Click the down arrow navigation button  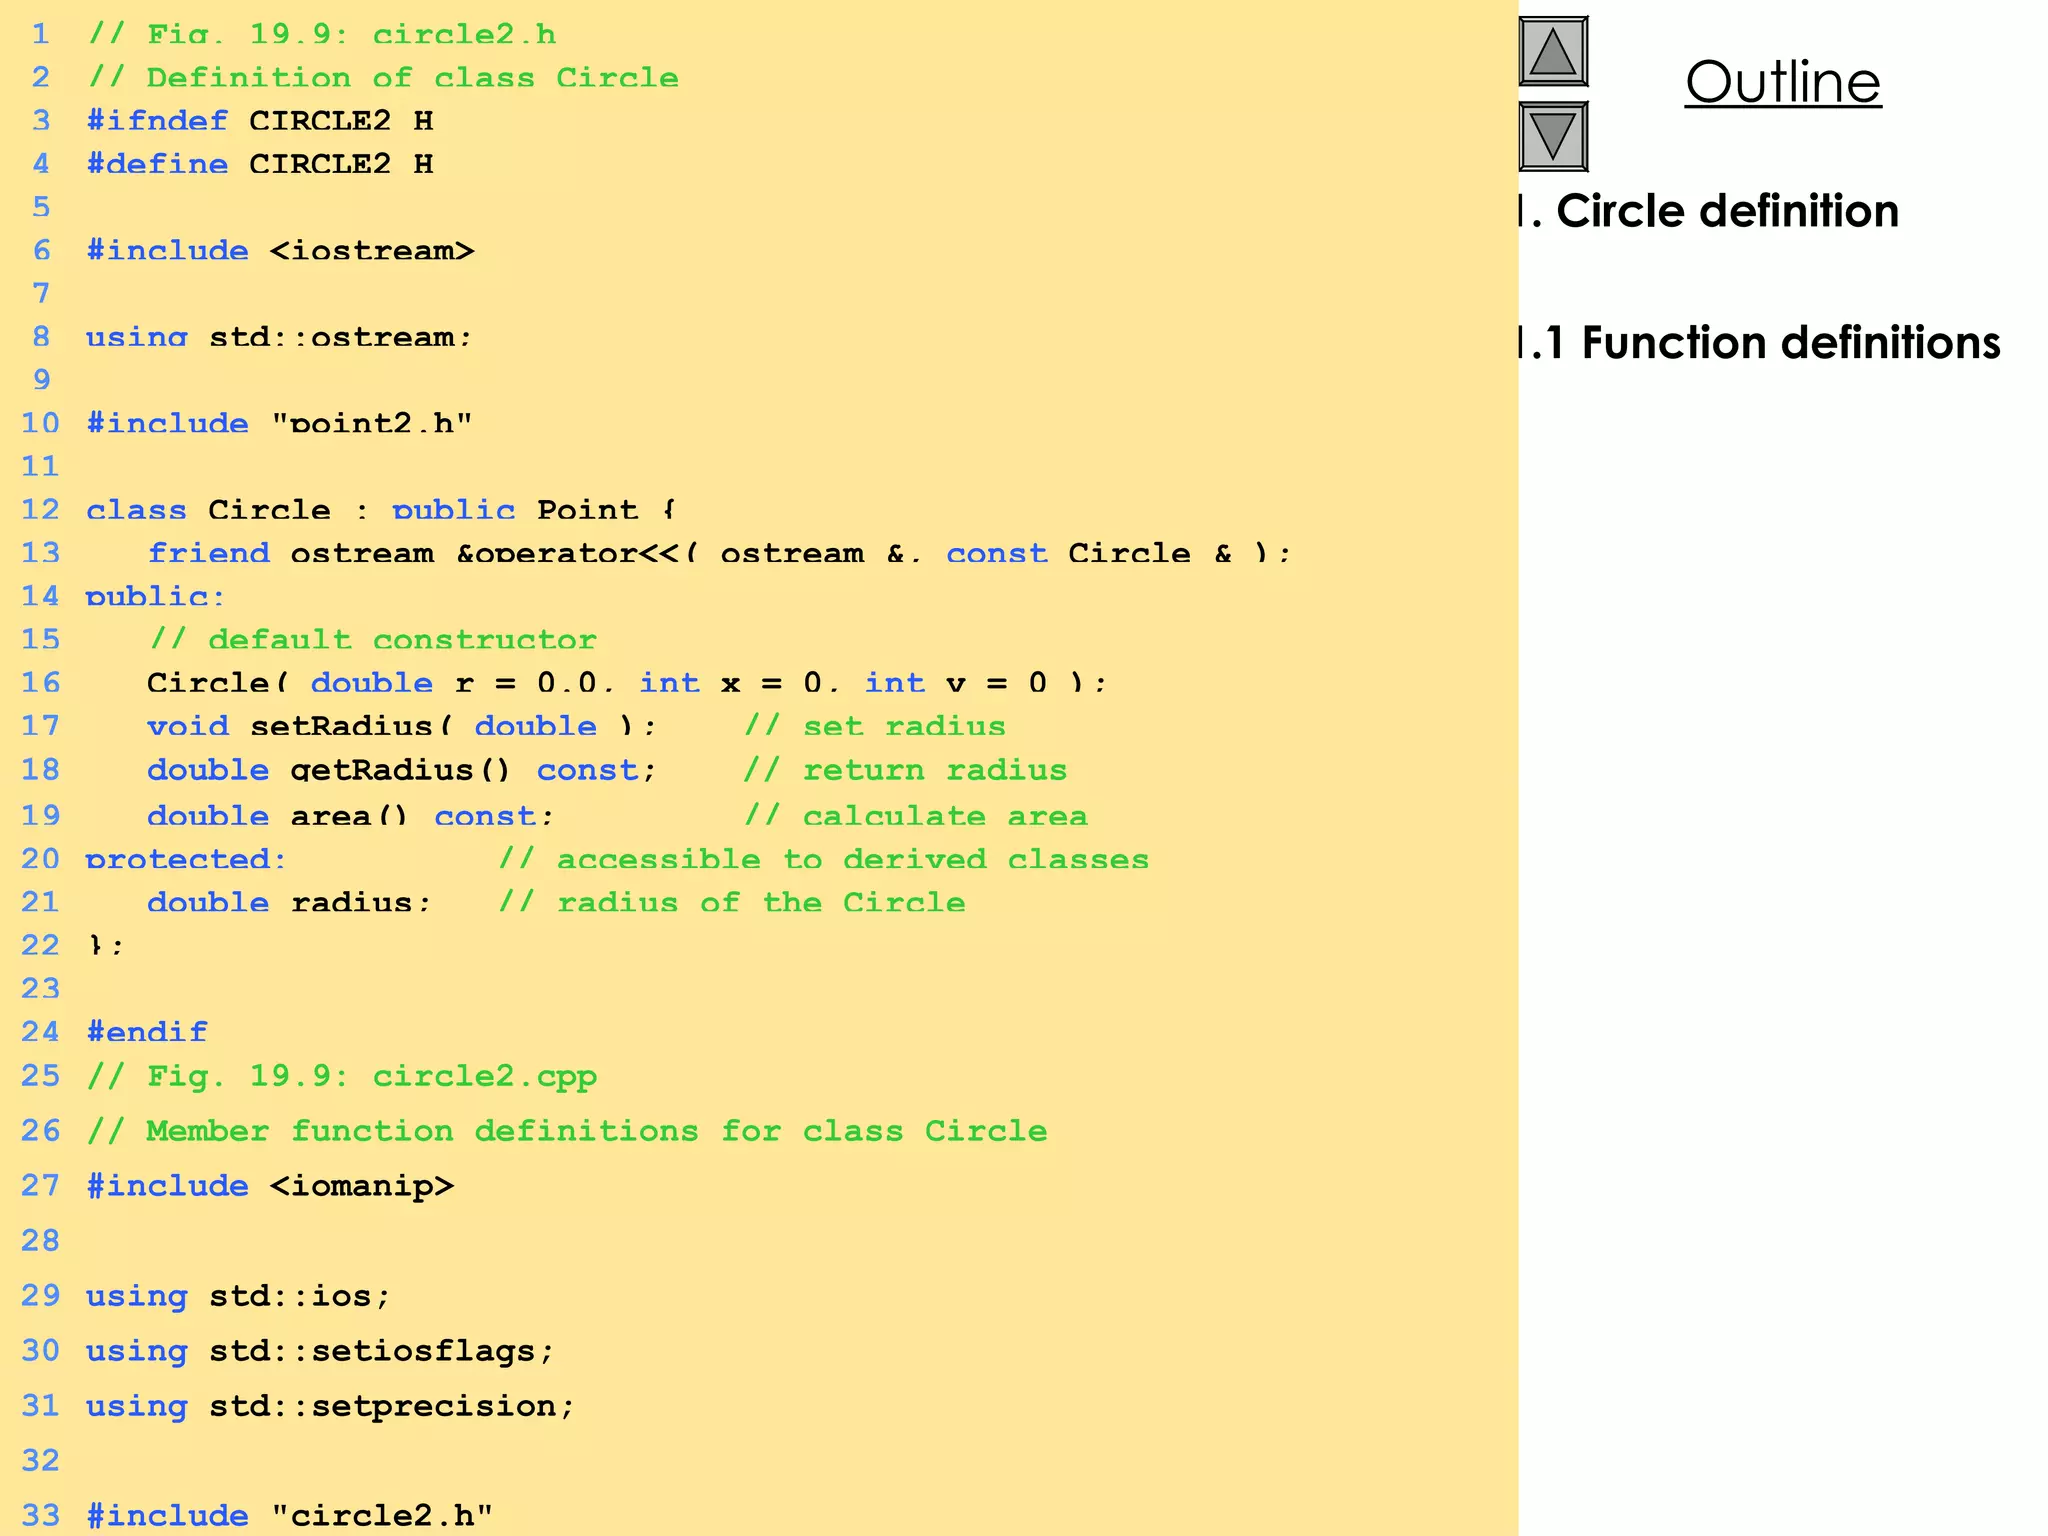point(1553,136)
